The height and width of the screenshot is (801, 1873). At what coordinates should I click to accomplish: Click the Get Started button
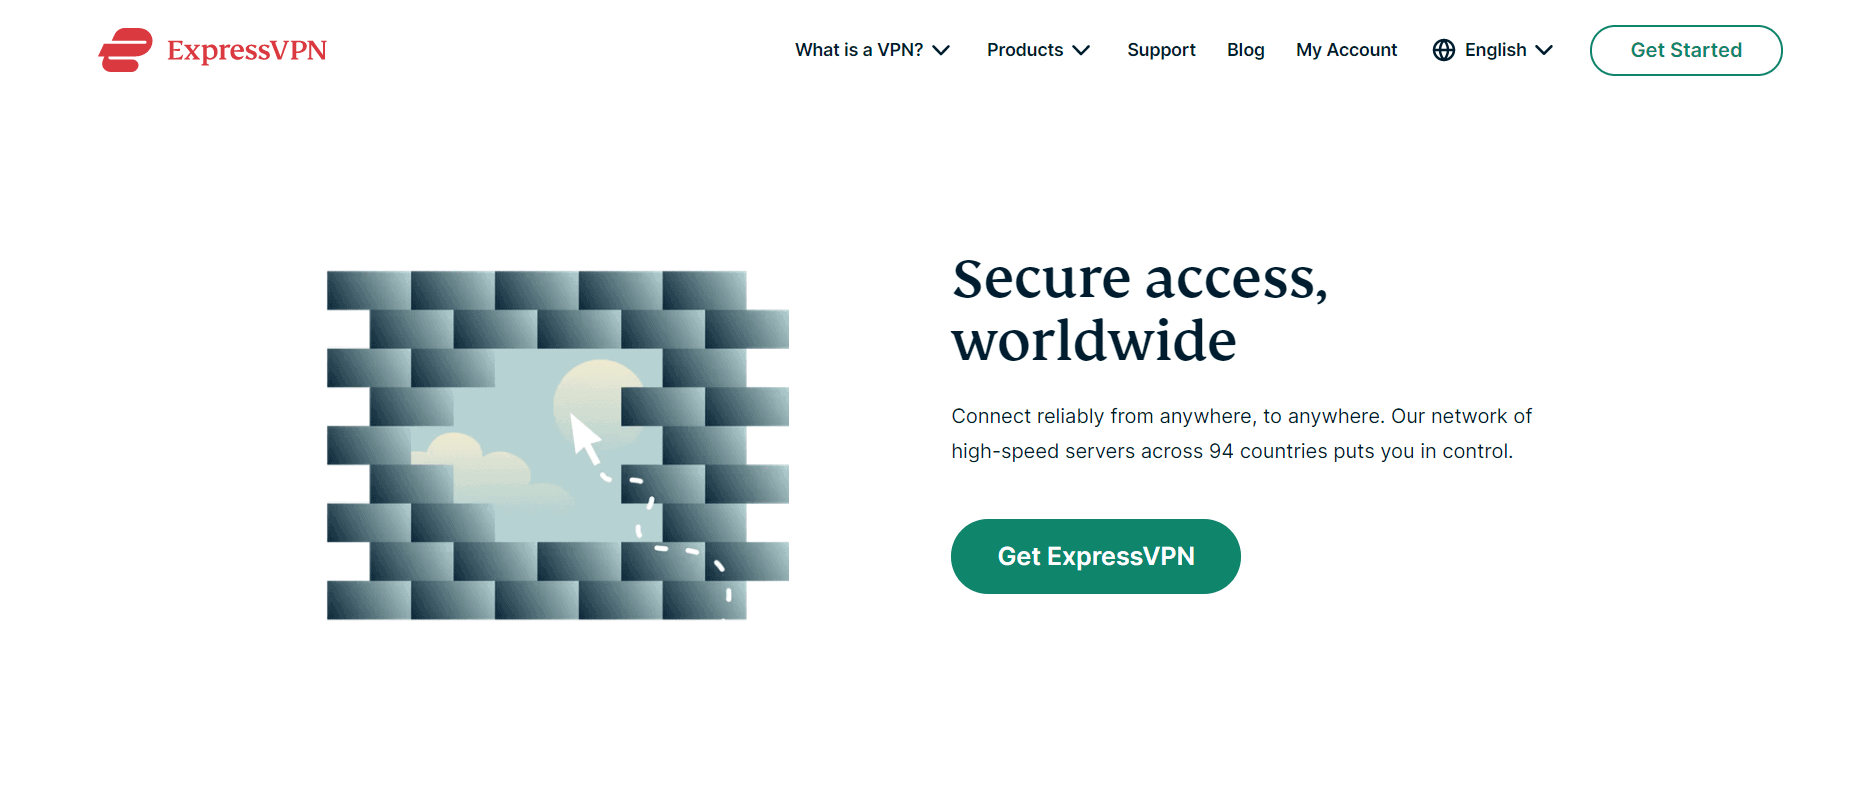pyautogui.click(x=1686, y=50)
